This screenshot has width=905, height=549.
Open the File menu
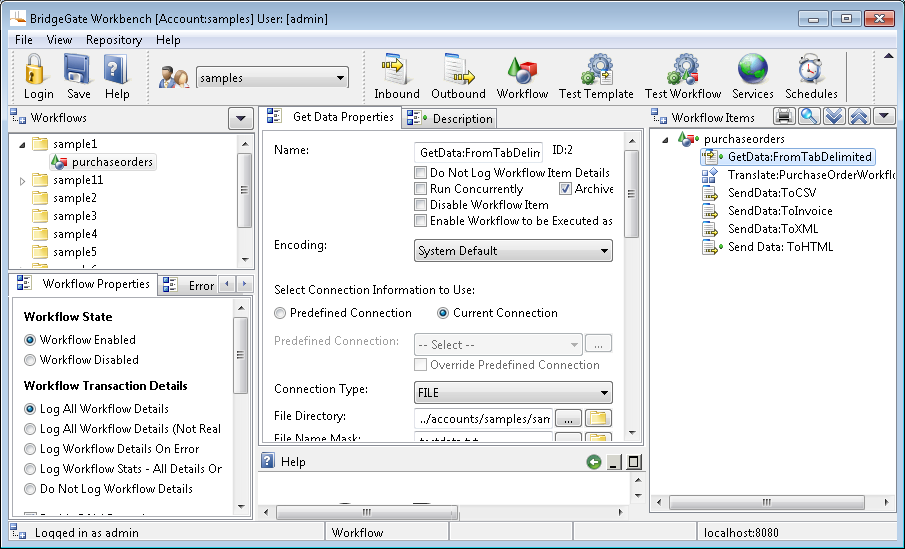[24, 40]
